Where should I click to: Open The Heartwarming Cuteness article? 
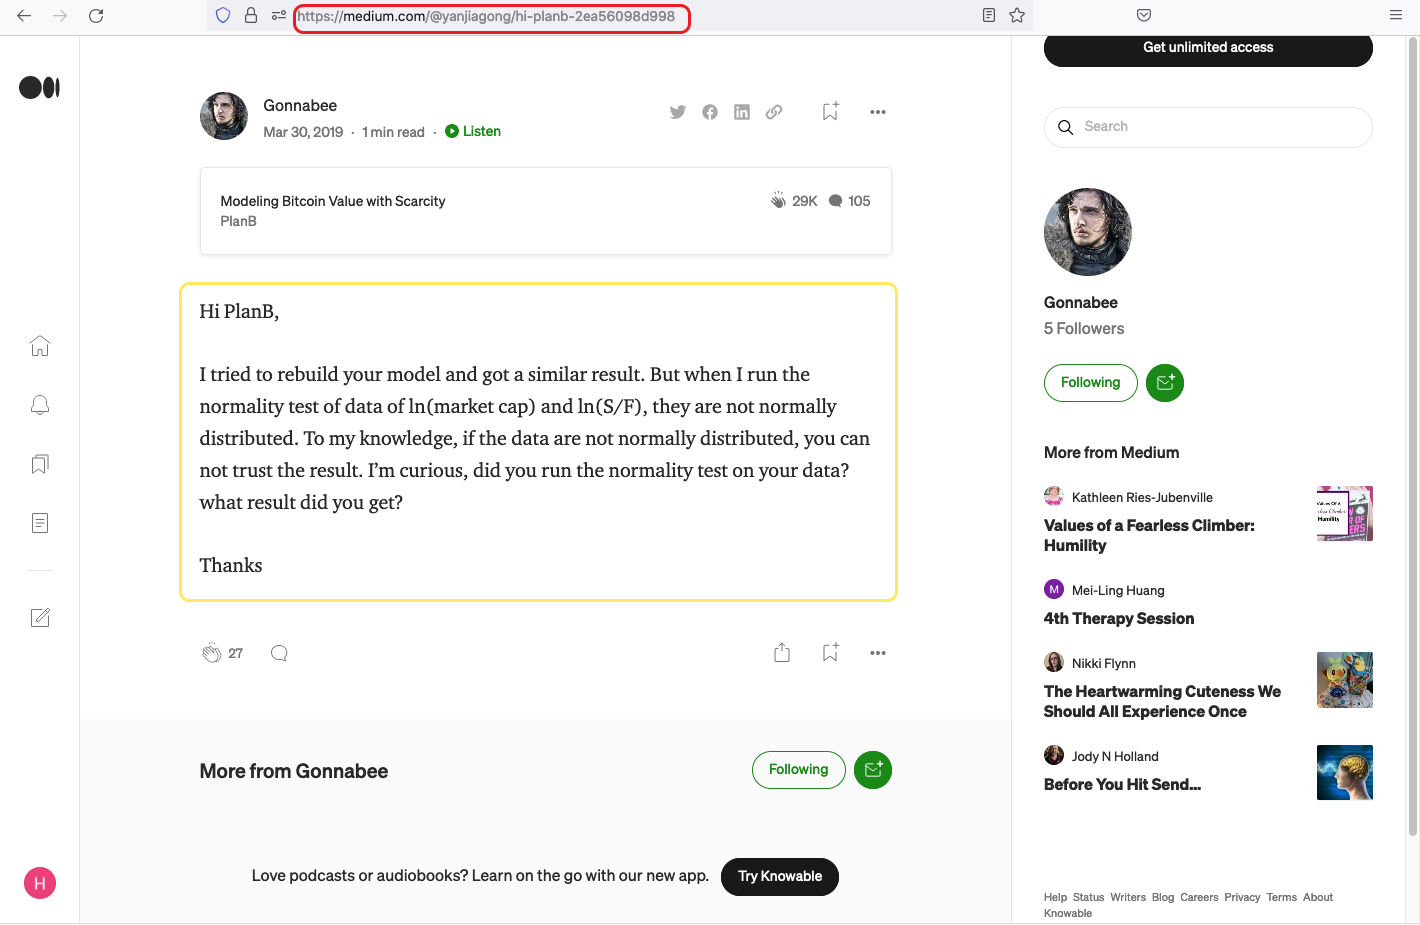1162,701
